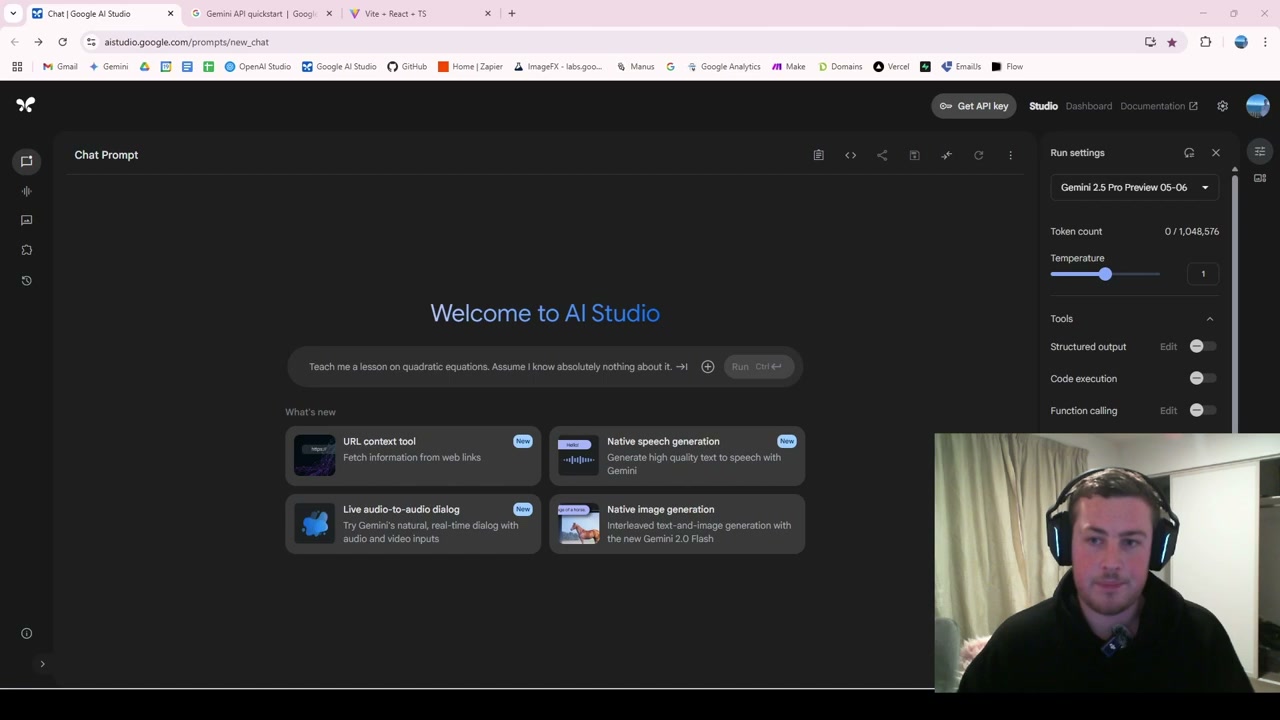This screenshot has width=1280, height=720.
Task: Open the Live audio-to-audio dialog card
Action: coord(413,524)
